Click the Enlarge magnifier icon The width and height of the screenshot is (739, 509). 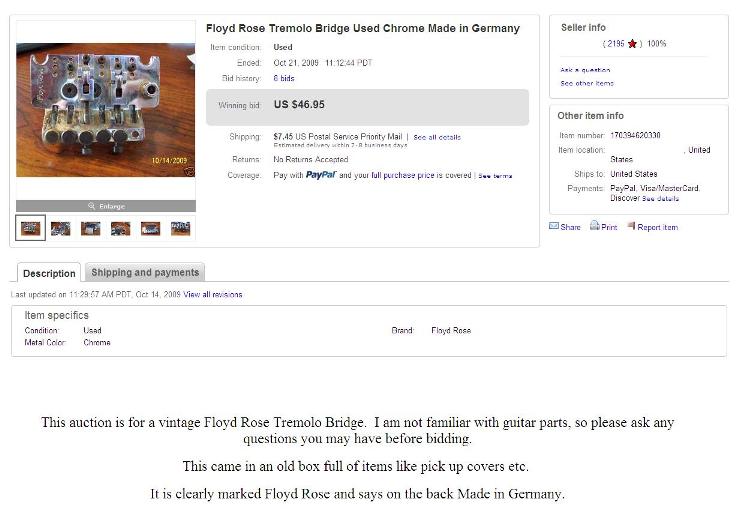pyautogui.click(x=91, y=206)
